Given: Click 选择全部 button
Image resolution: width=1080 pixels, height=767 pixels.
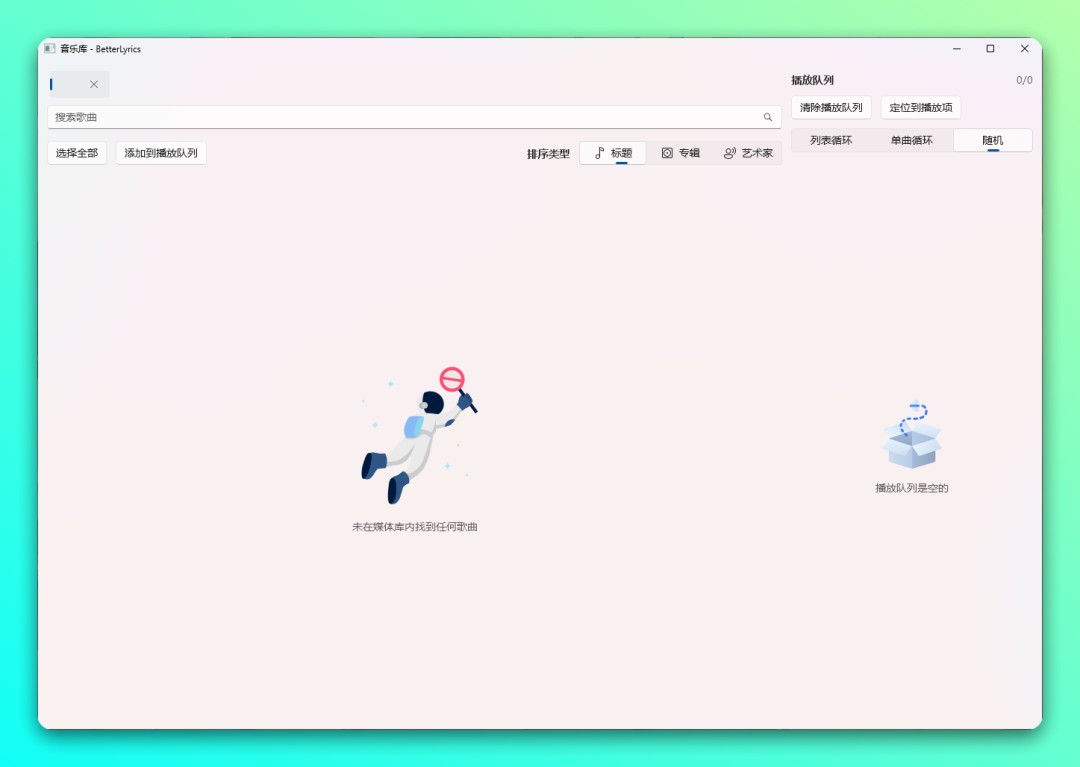Looking at the screenshot, I should [x=76, y=153].
